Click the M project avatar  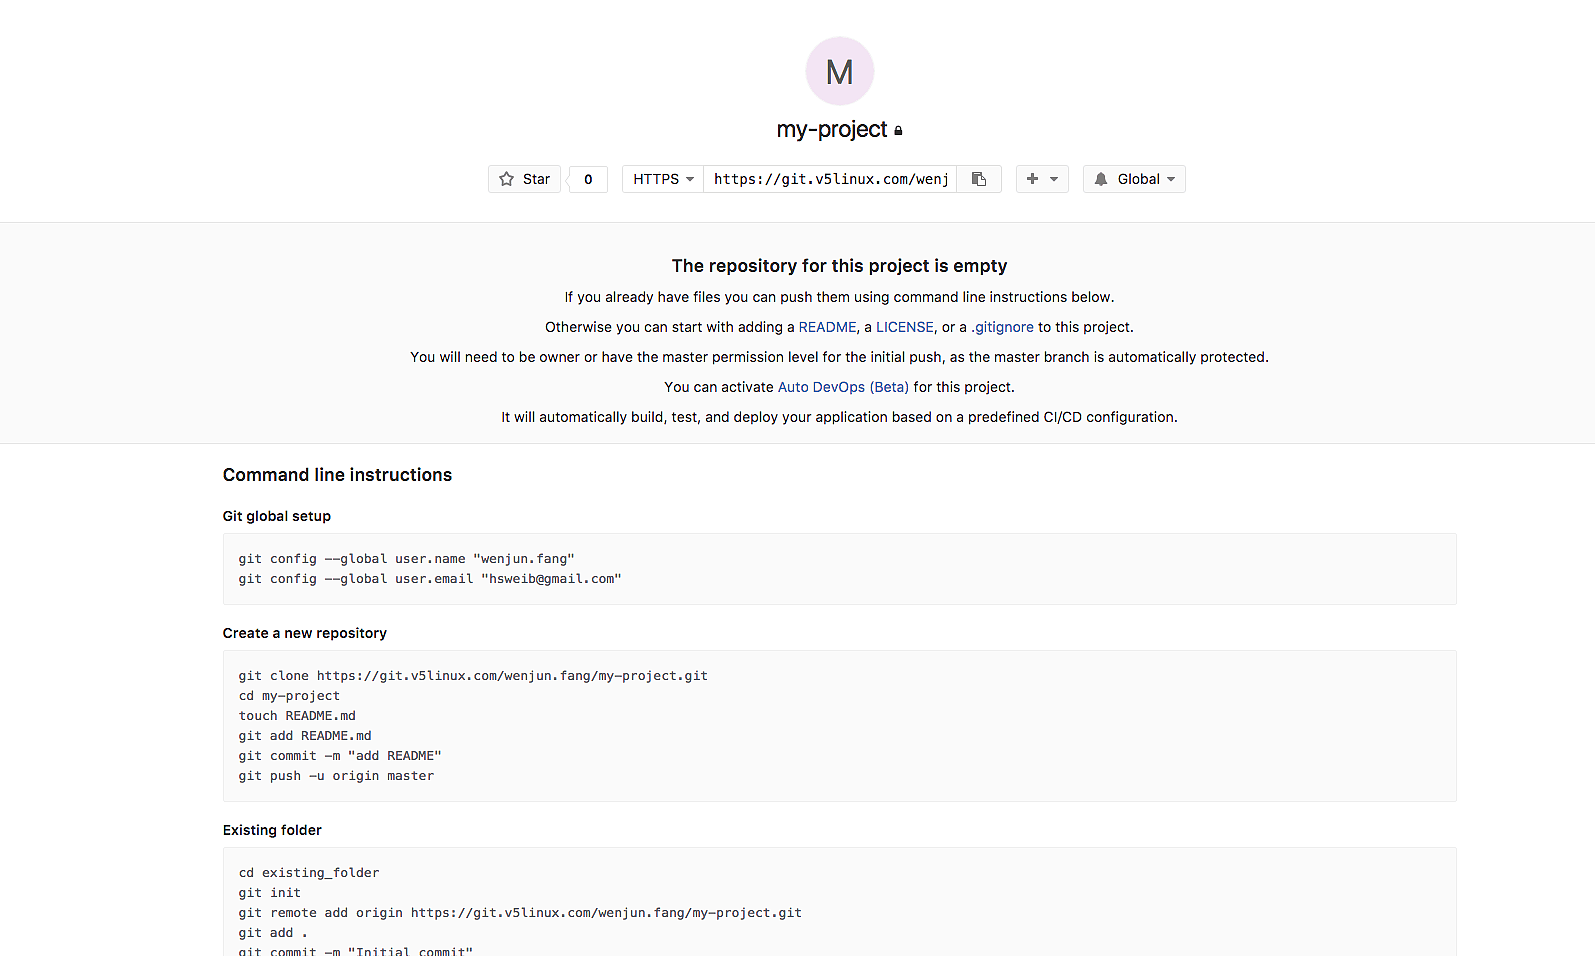[x=839, y=71]
